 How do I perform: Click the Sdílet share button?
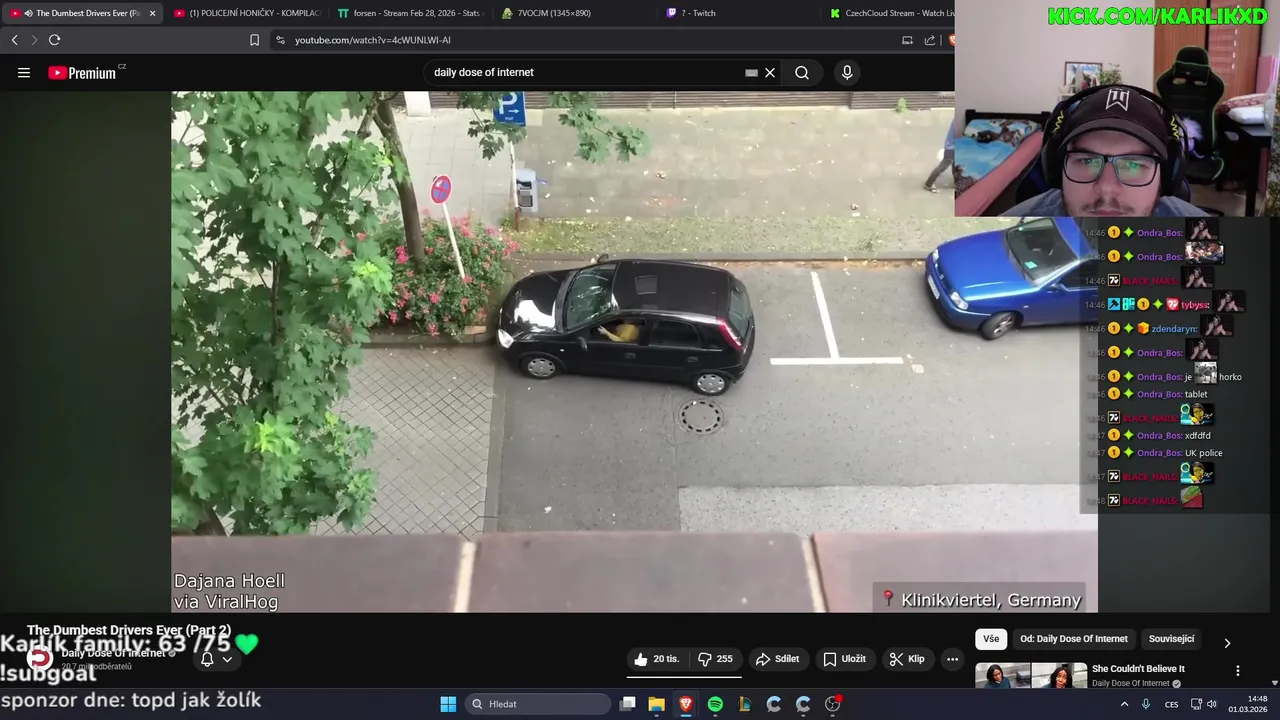click(777, 659)
